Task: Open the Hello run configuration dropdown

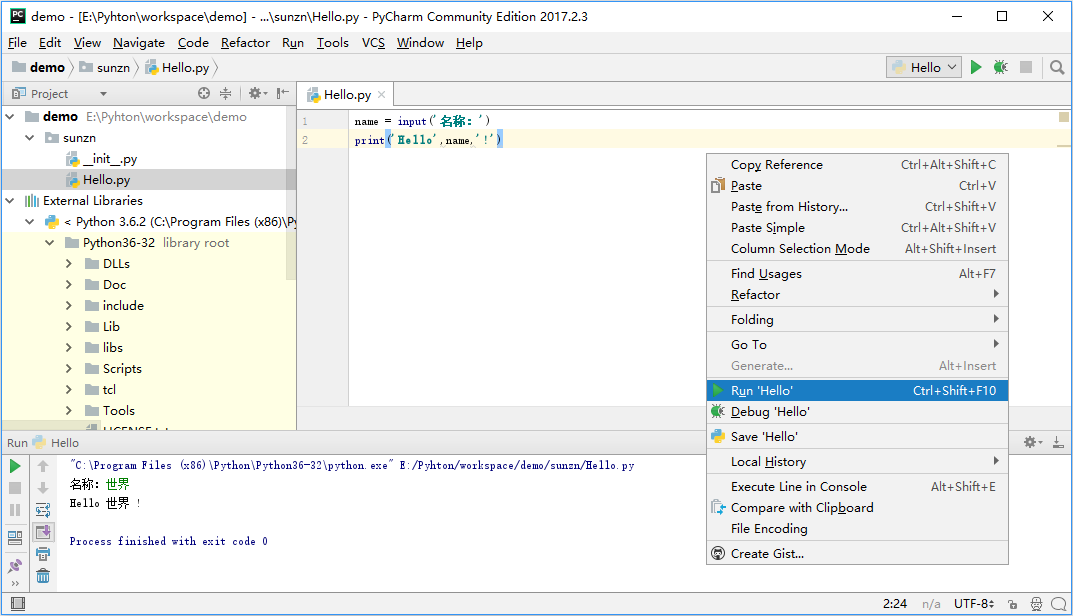Action: pyautogui.click(x=924, y=67)
